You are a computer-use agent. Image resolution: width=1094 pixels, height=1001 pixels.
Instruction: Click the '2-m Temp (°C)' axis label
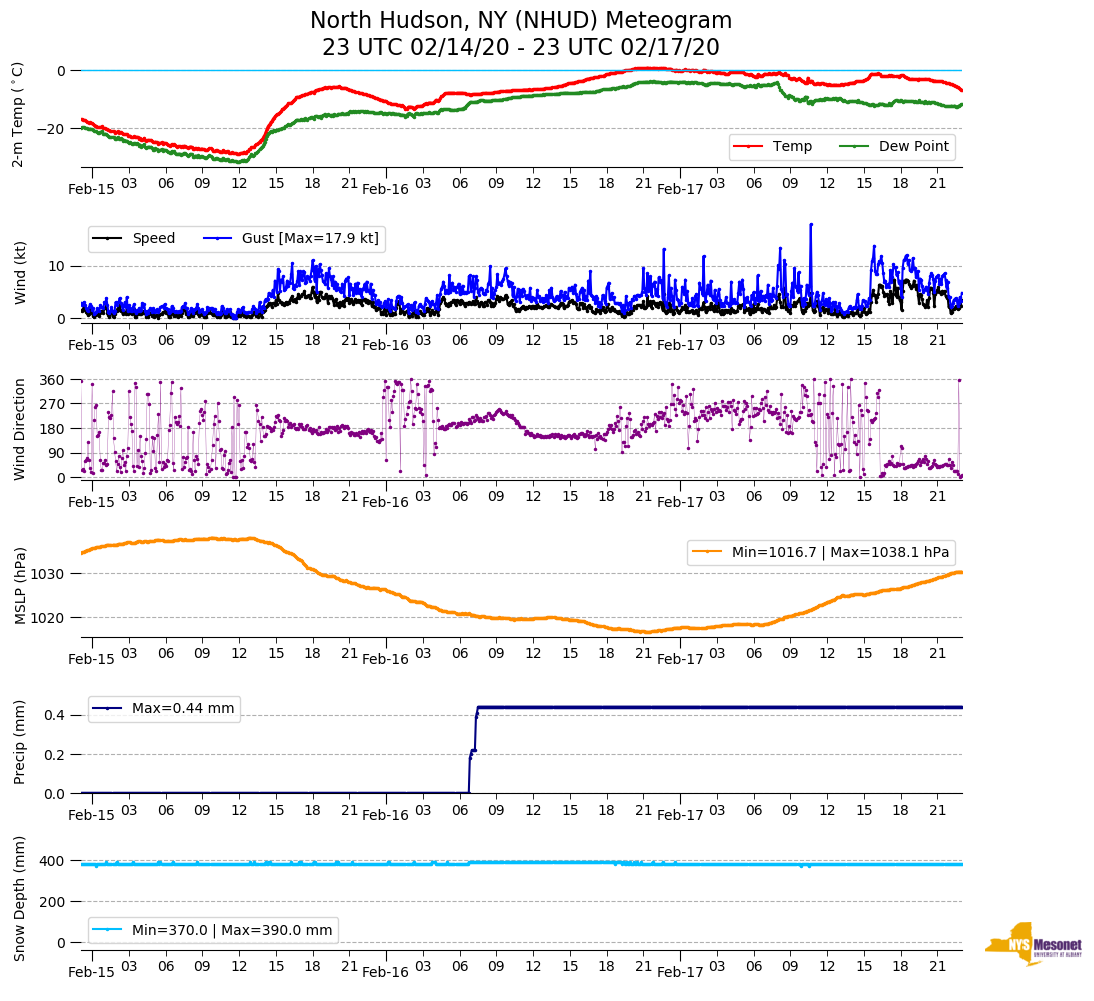[17, 114]
